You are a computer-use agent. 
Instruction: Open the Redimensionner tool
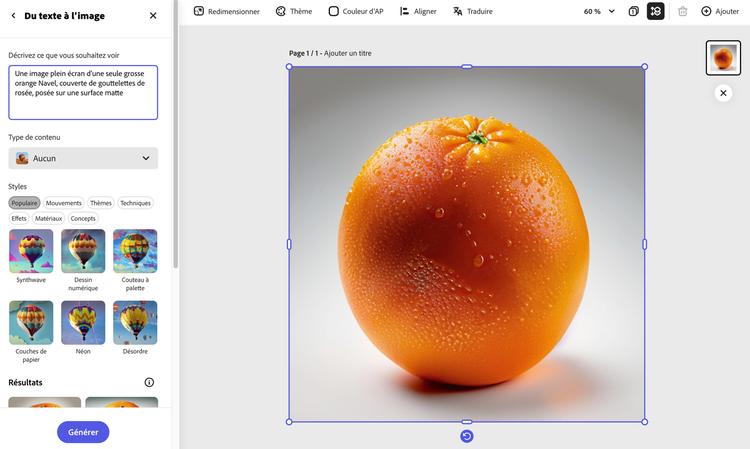tap(227, 11)
